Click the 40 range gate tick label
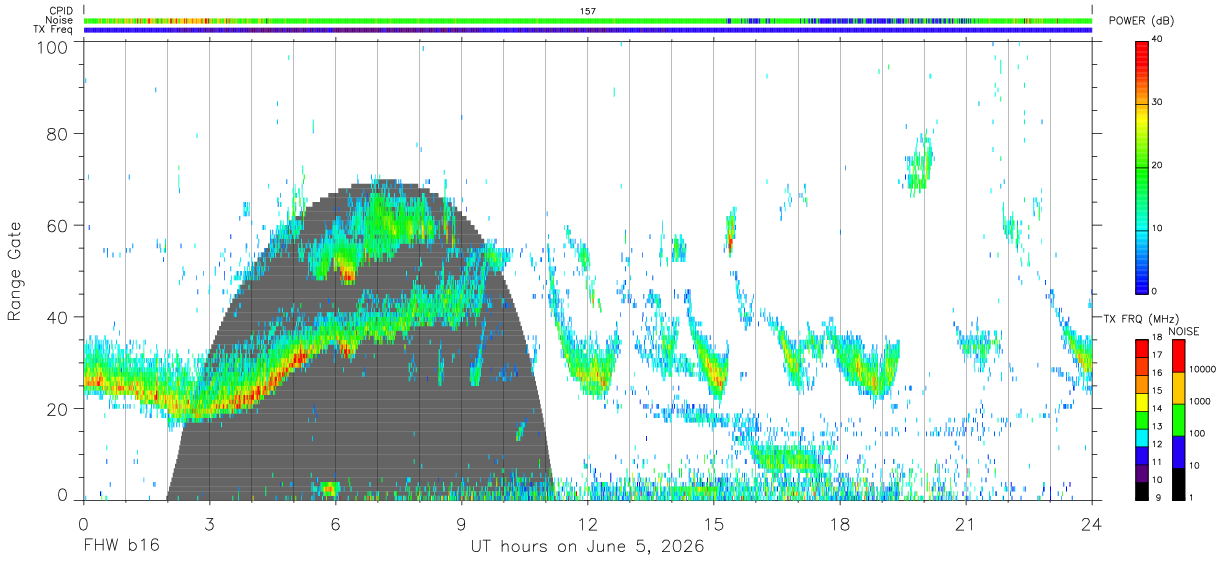The height and width of the screenshot is (567, 1228). pyautogui.click(x=58, y=317)
